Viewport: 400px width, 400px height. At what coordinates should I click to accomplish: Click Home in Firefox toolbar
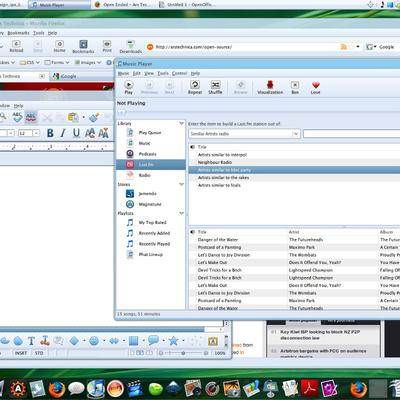coord(59,46)
